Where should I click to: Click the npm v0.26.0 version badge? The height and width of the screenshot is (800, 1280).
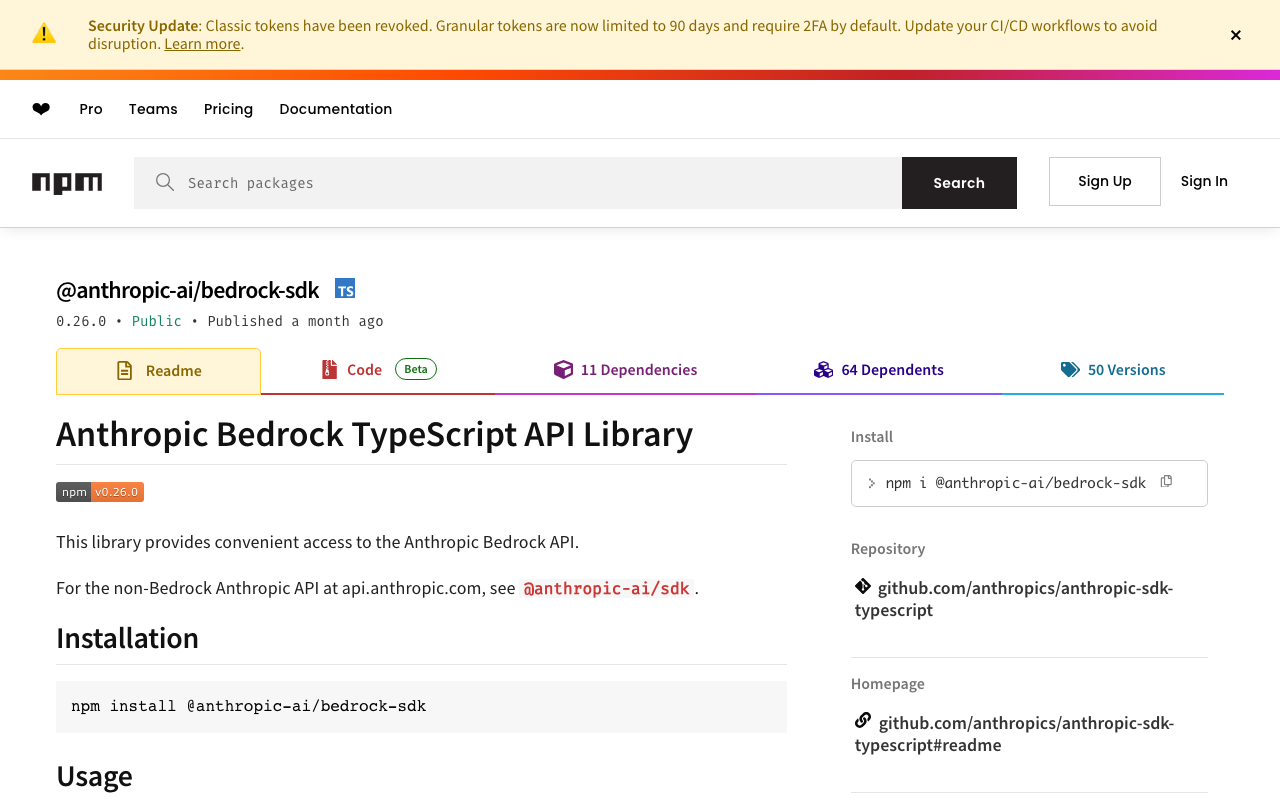100,492
